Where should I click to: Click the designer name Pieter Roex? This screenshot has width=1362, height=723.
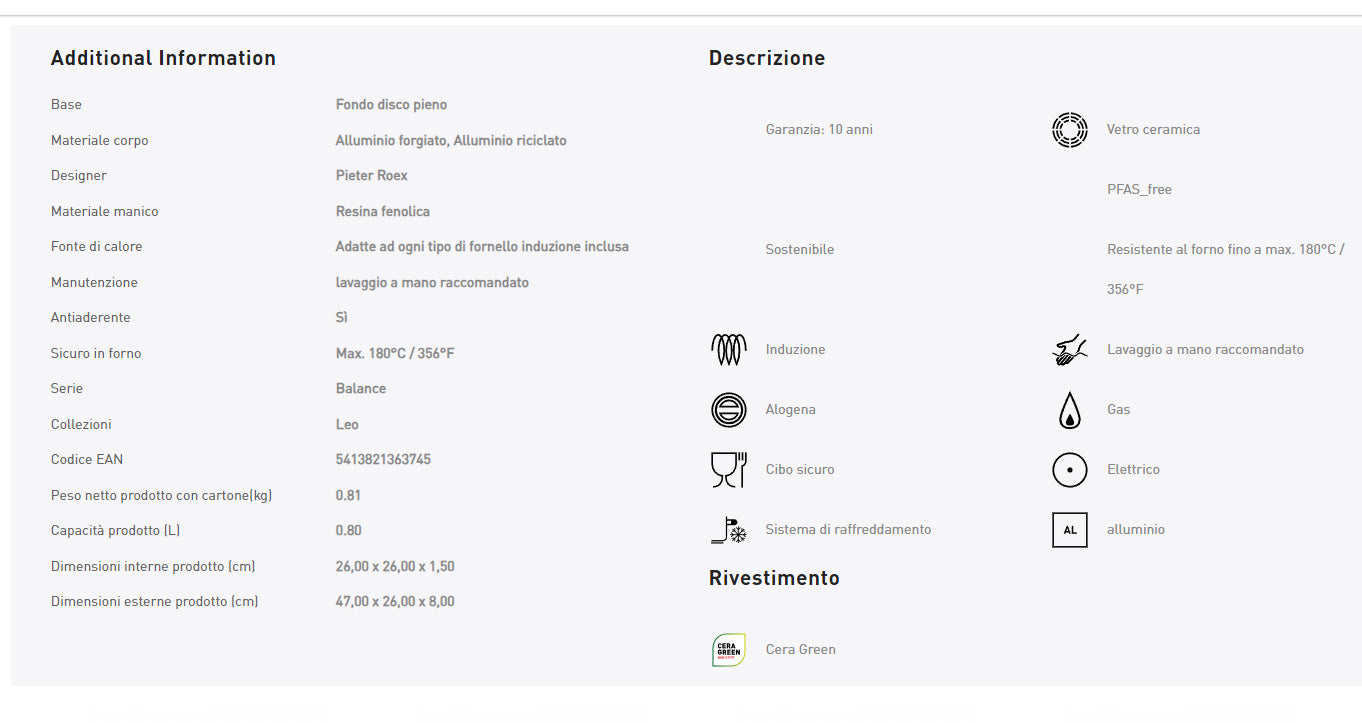371,176
